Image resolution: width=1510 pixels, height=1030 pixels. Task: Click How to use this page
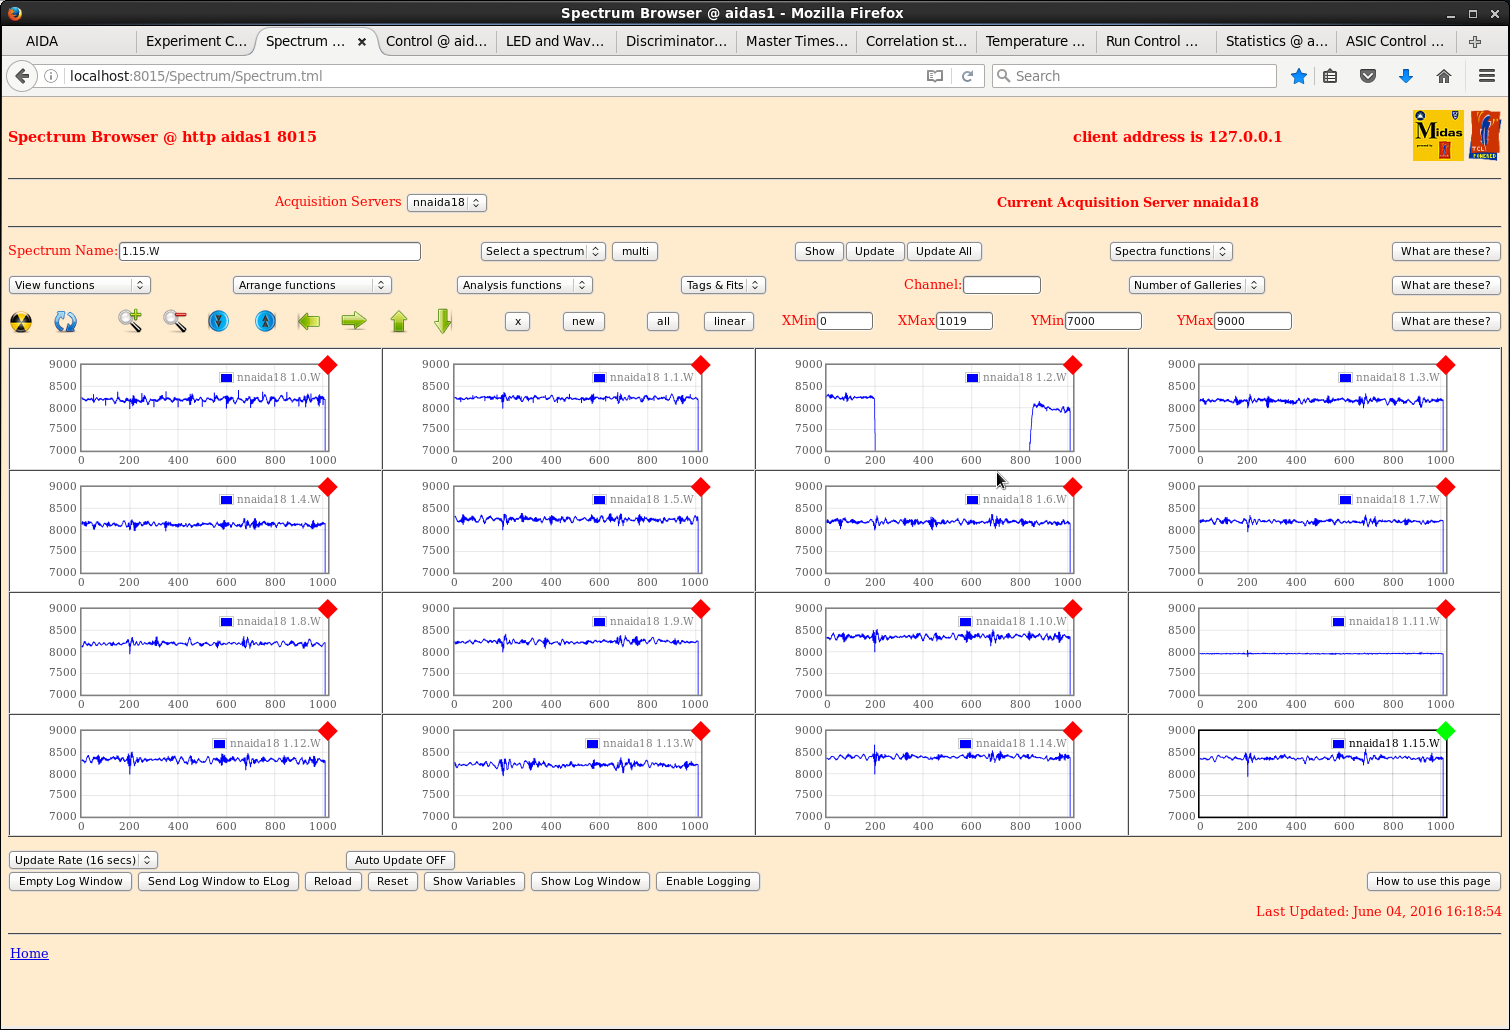(x=1433, y=881)
